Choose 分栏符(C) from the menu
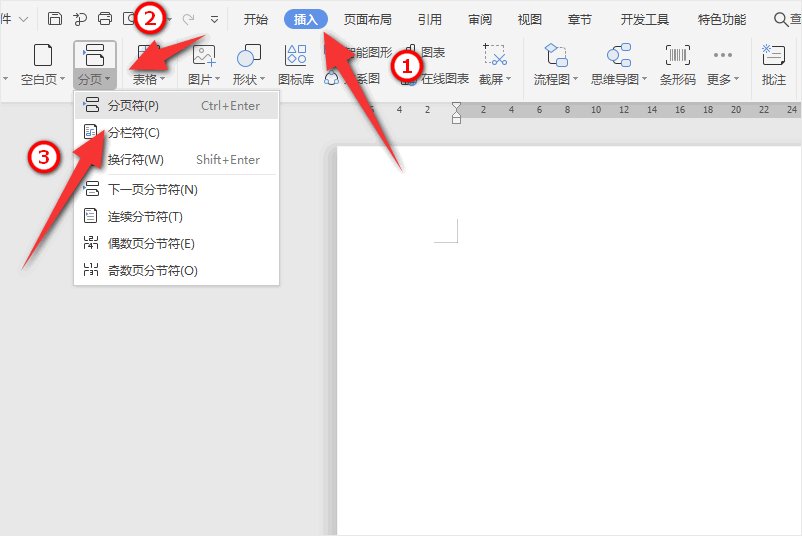This screenshot has width=802, height=536. (x=176, y=133)
